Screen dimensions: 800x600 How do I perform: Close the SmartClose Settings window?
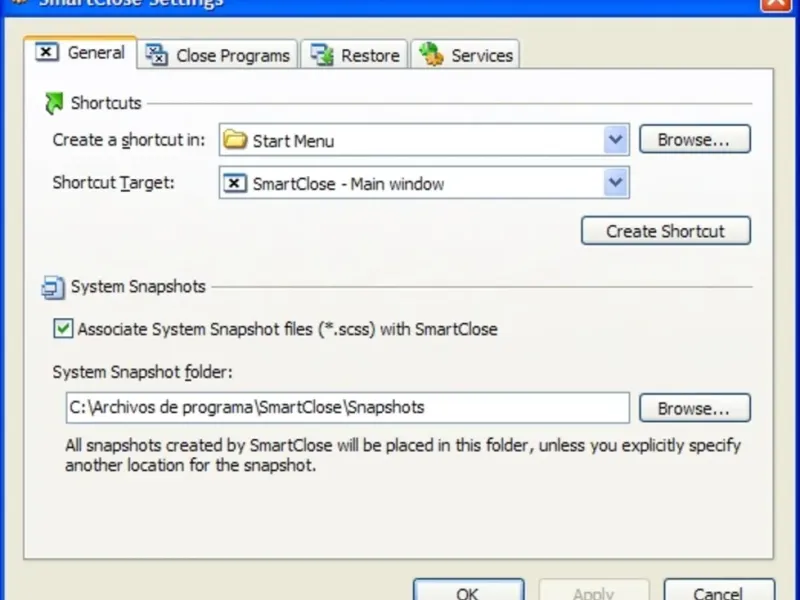point(776,4)
